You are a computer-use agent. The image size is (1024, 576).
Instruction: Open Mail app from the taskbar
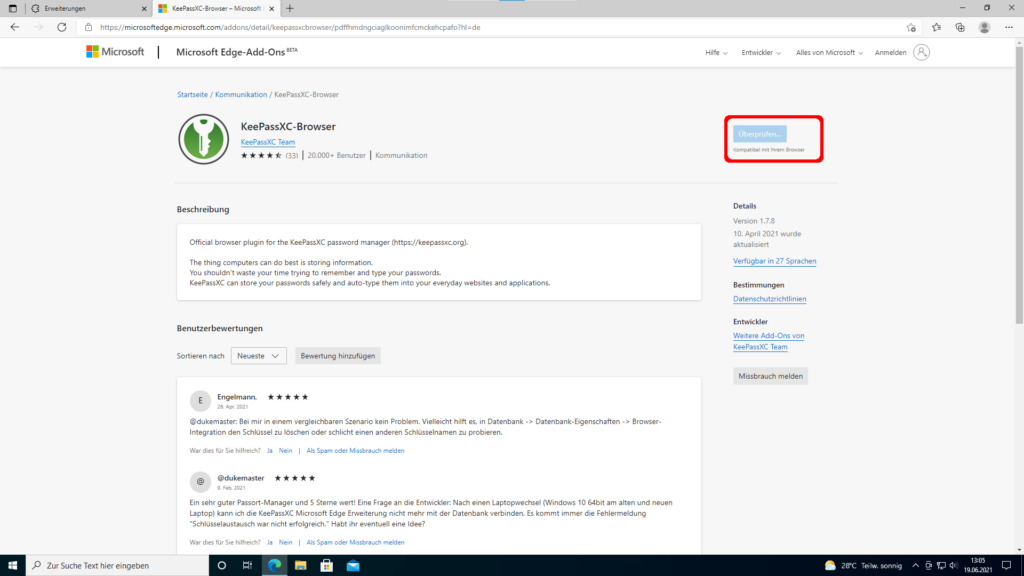point(353,566)
